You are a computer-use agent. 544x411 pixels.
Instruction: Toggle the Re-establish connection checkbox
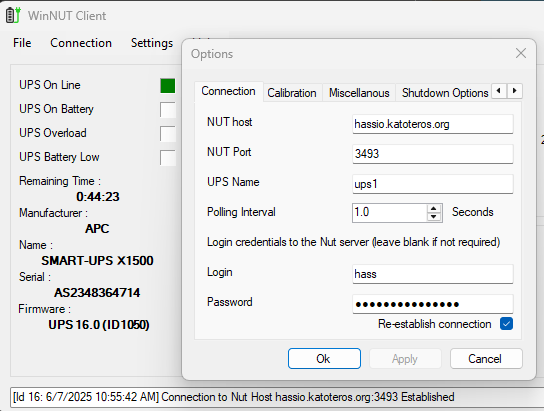tap(506, 324)
